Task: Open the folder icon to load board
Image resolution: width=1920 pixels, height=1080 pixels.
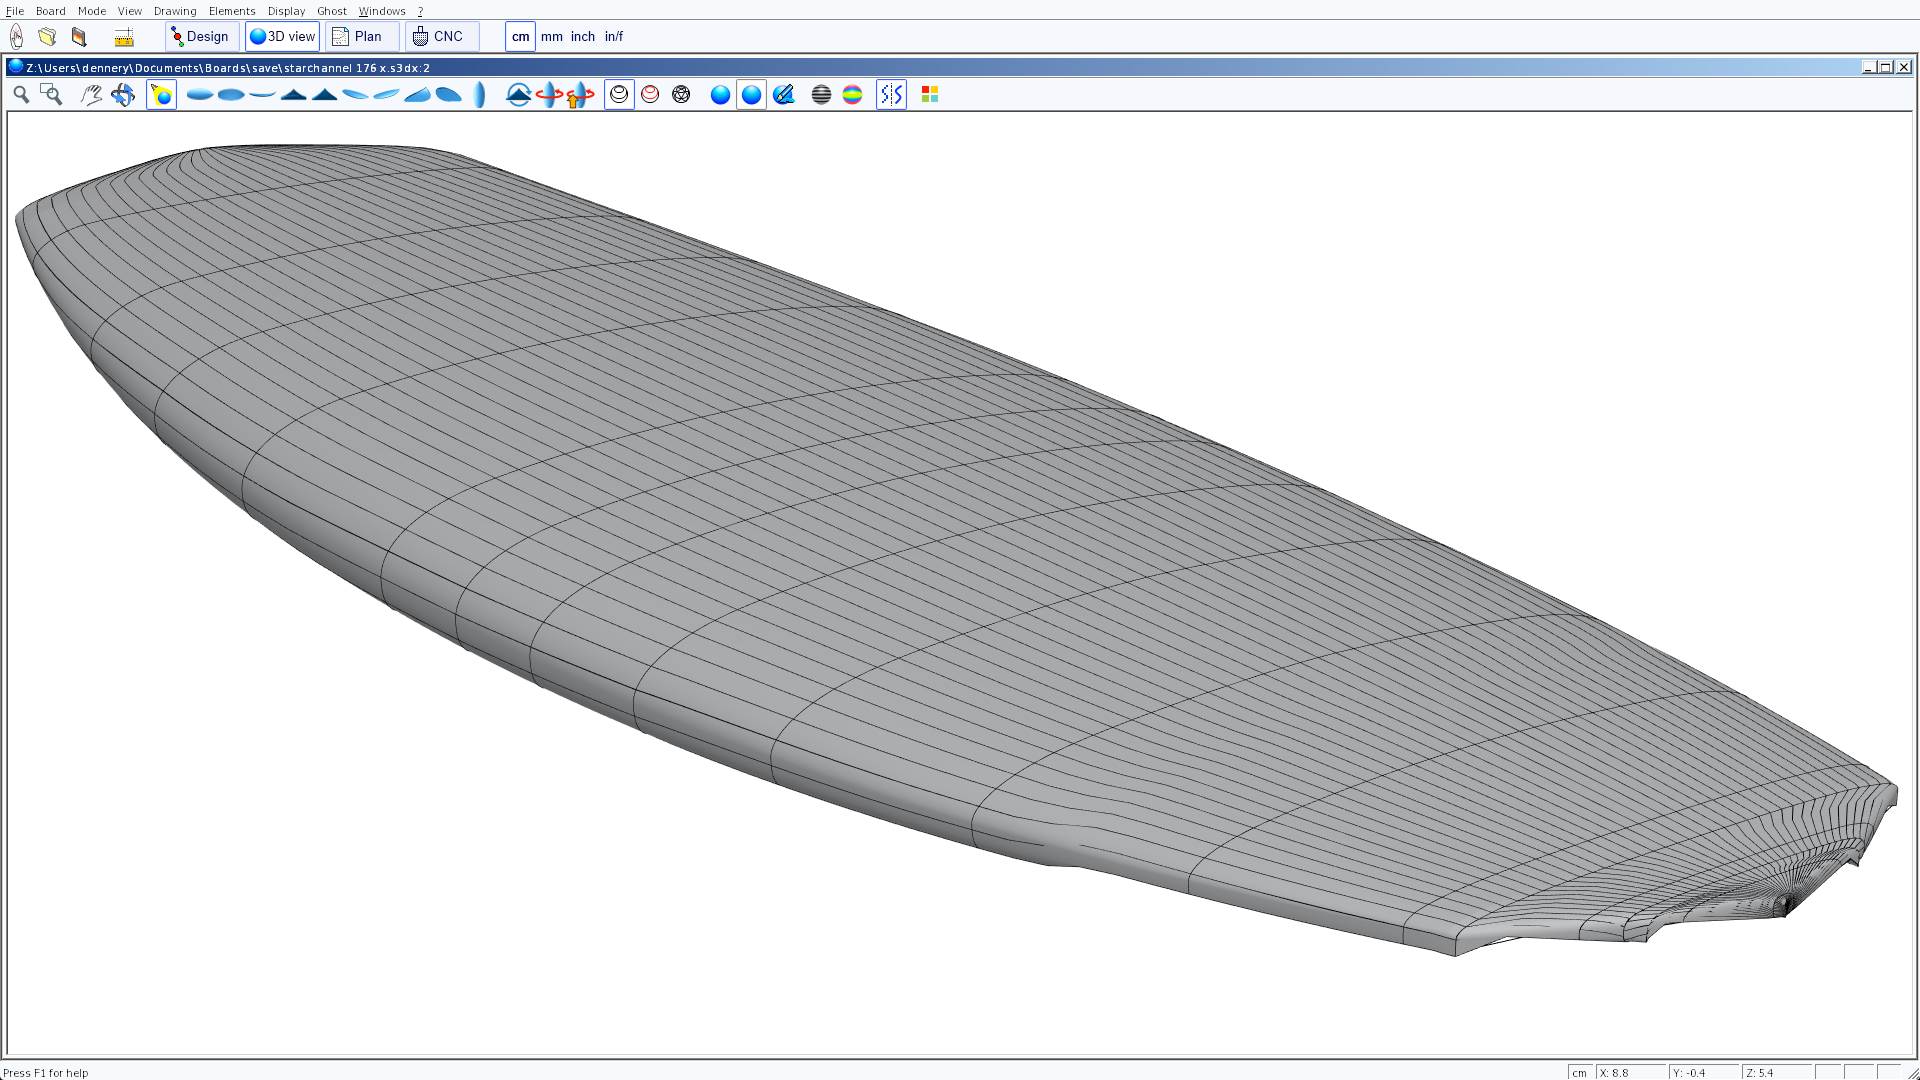Action: point(47,37)
